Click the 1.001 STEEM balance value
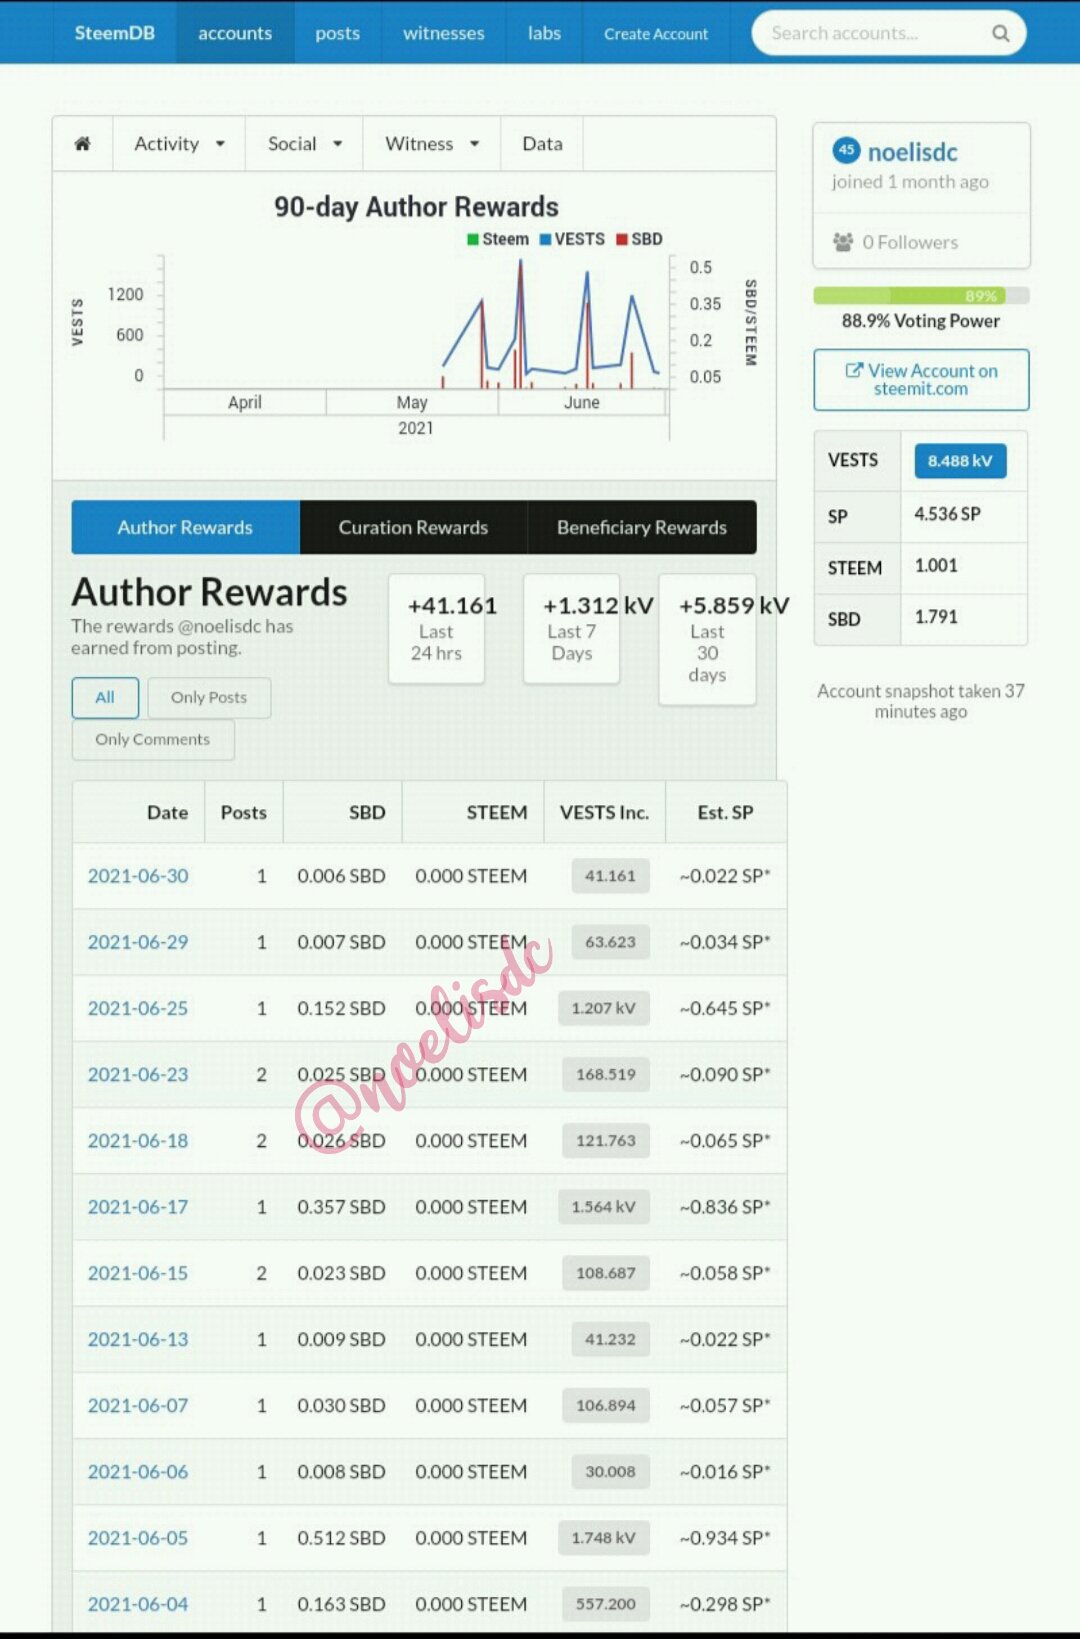The width and height of the screenshot is (1080, 1639). coord(936,565)
